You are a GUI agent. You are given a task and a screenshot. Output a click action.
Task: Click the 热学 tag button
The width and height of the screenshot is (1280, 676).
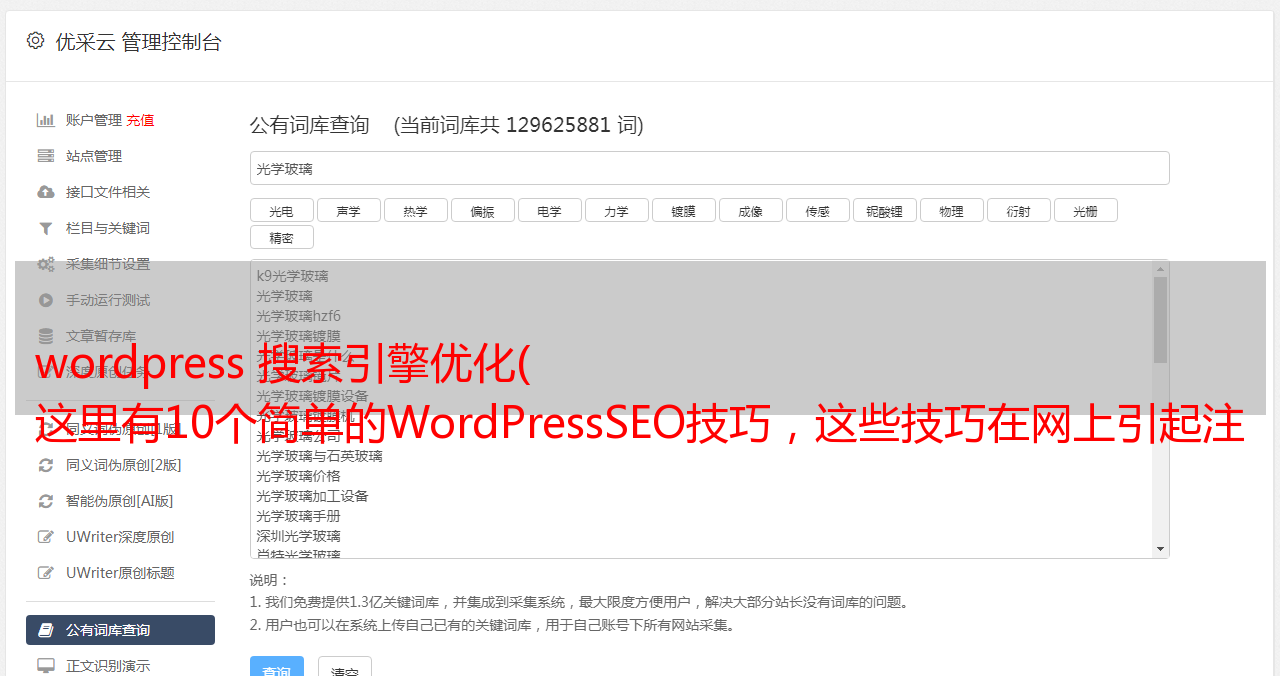[416, 211]
